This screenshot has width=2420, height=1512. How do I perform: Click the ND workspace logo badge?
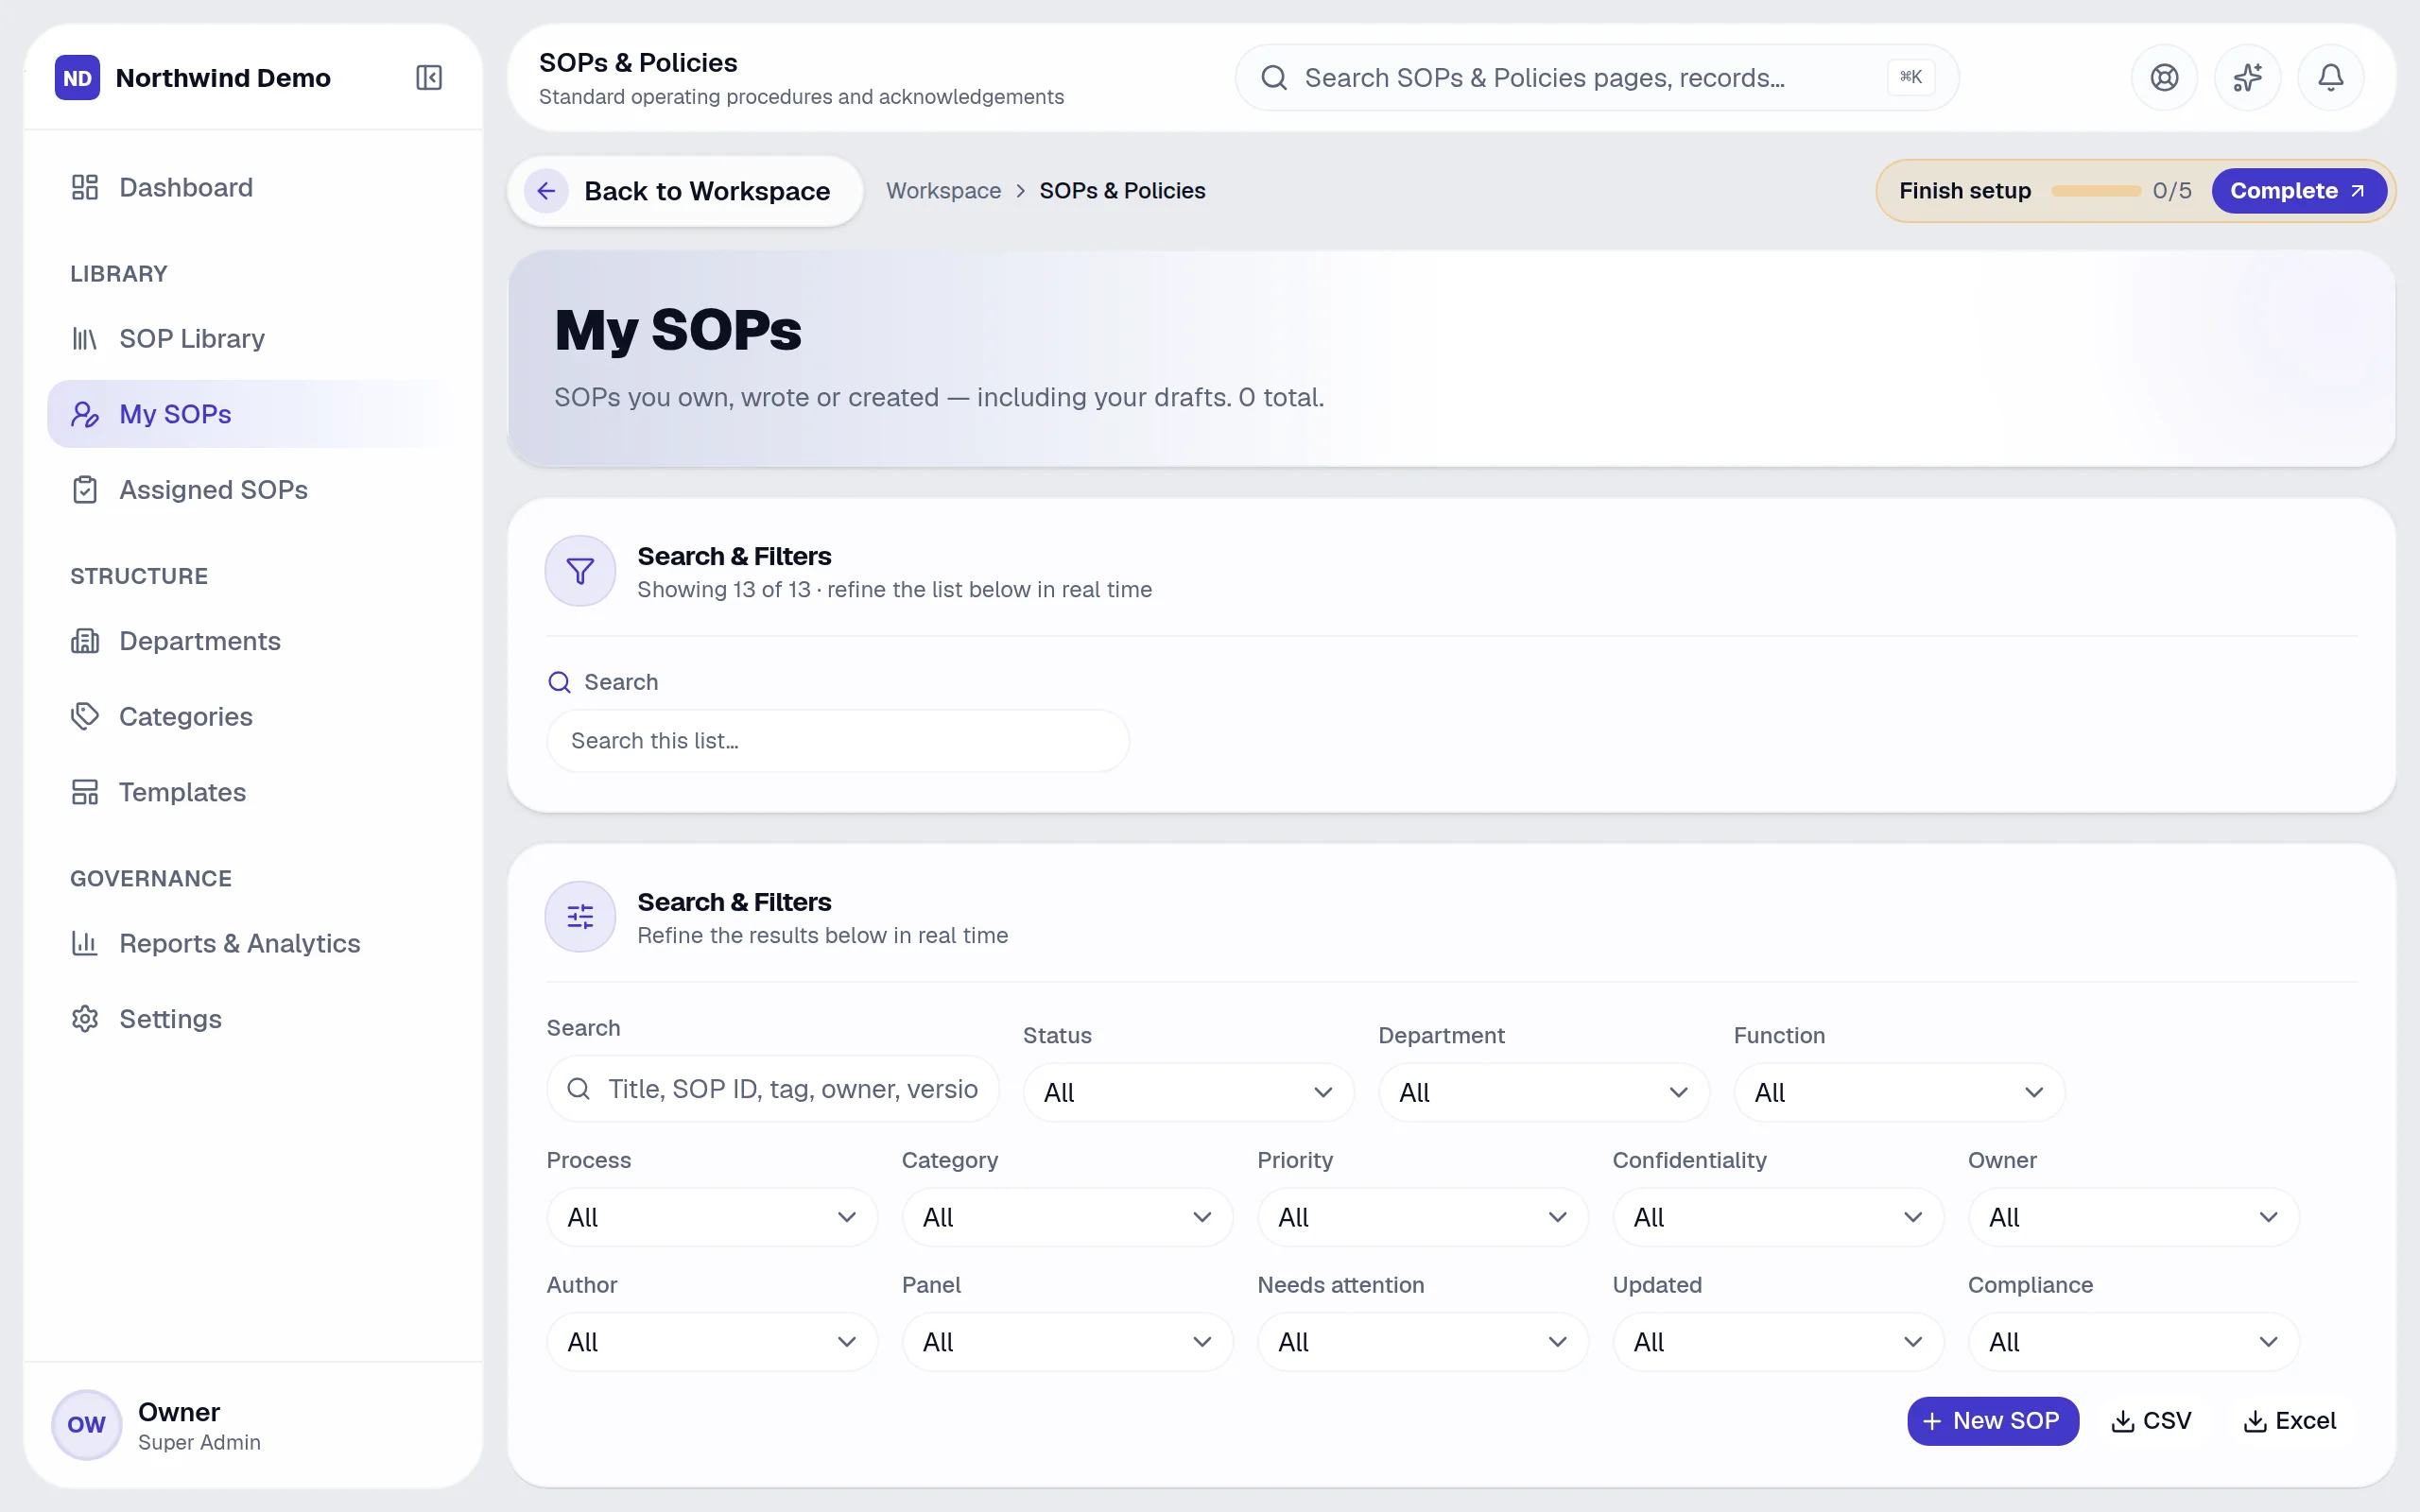[x=77, y=77]
